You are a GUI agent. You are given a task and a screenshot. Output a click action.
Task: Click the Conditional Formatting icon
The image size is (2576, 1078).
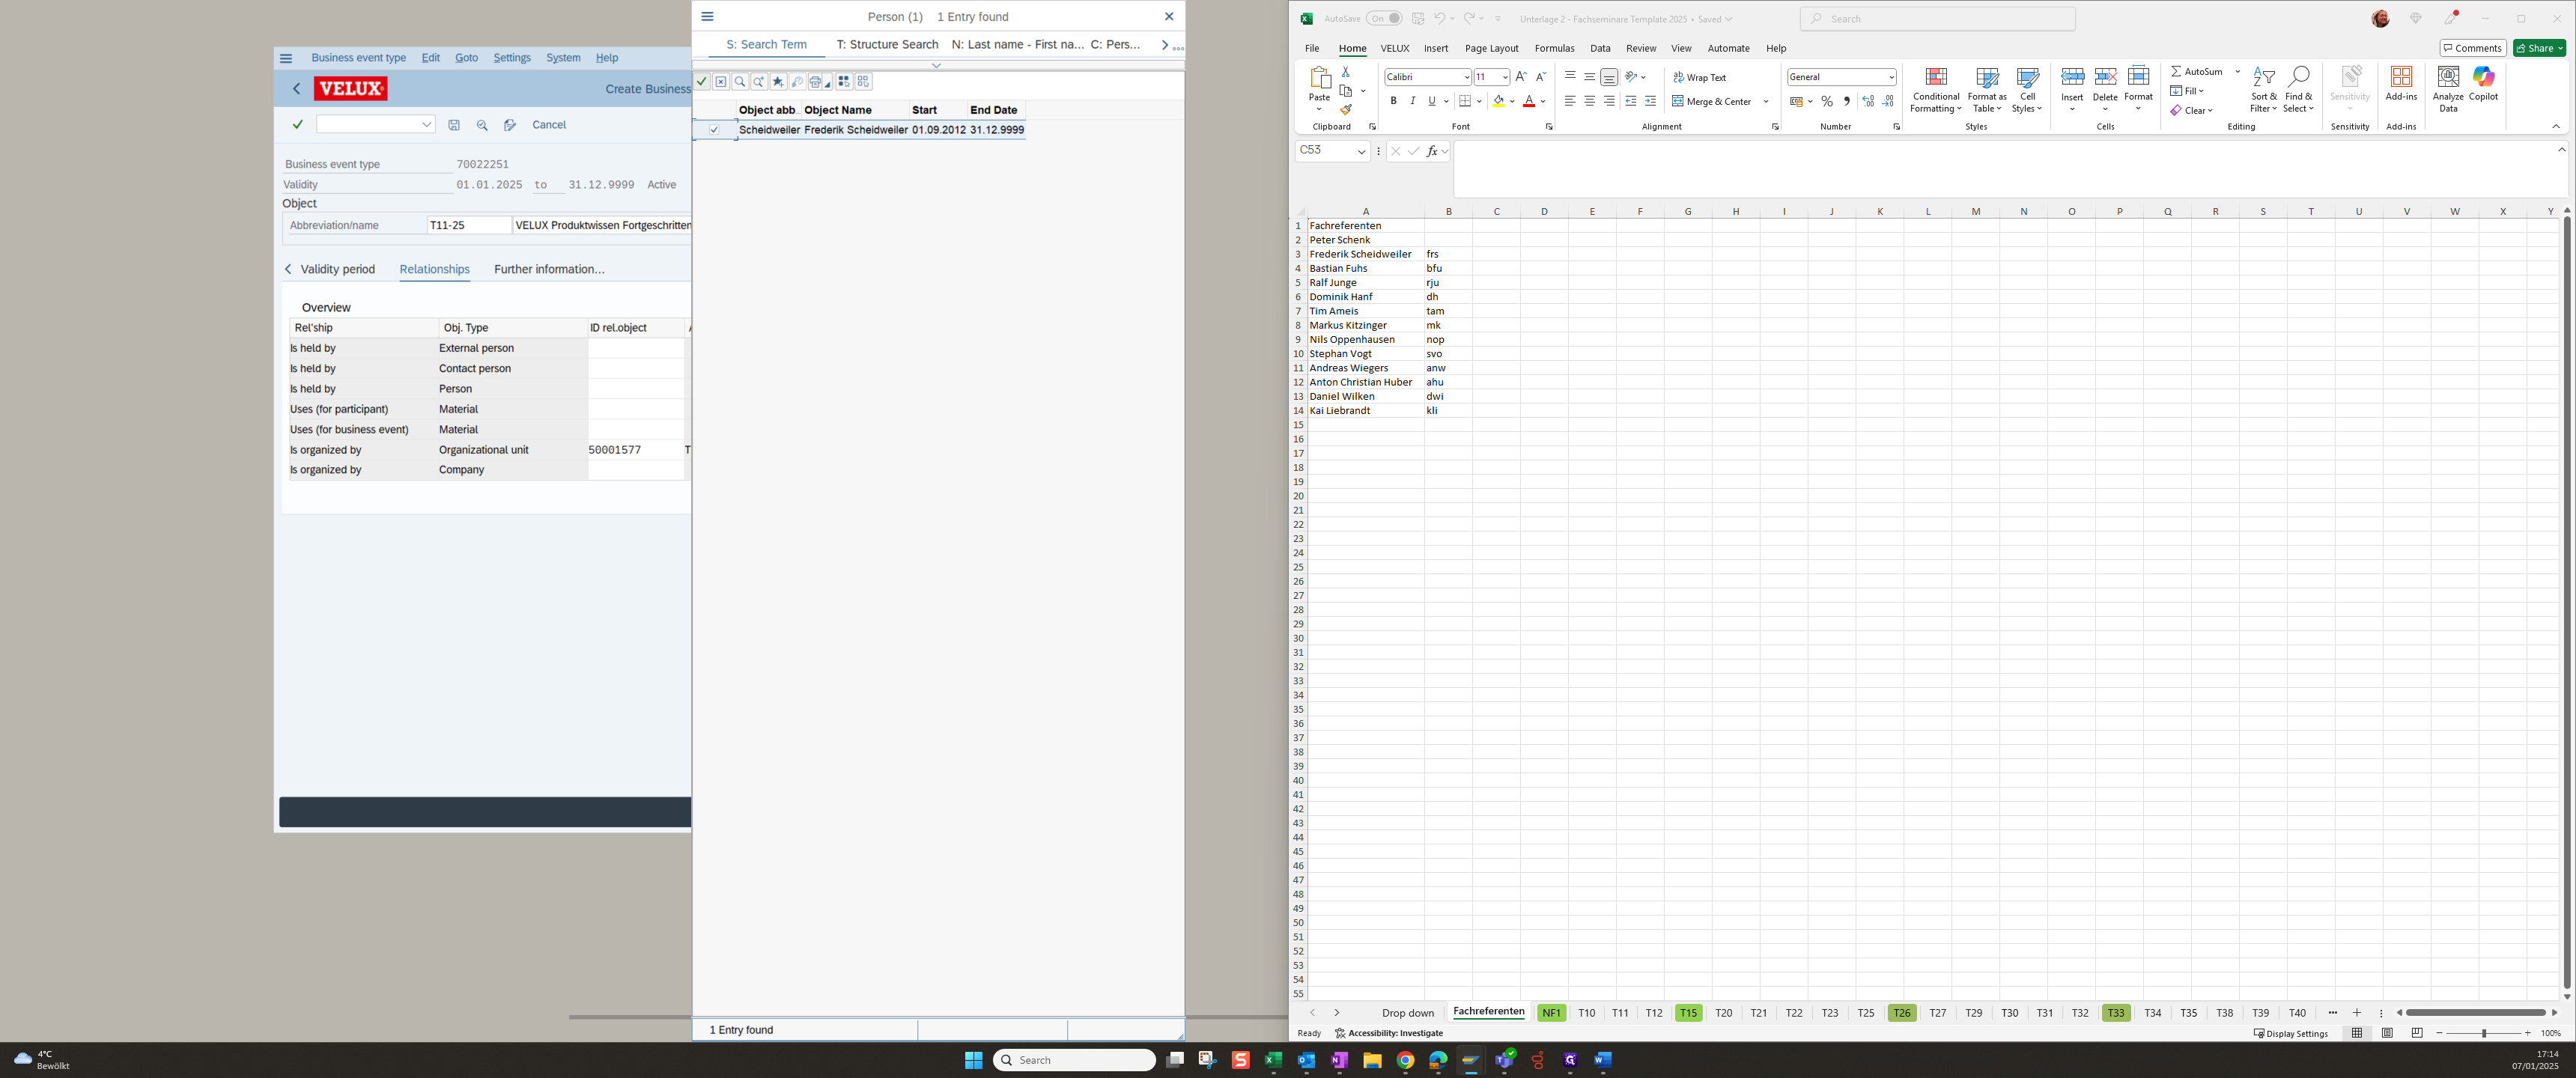1936,90
